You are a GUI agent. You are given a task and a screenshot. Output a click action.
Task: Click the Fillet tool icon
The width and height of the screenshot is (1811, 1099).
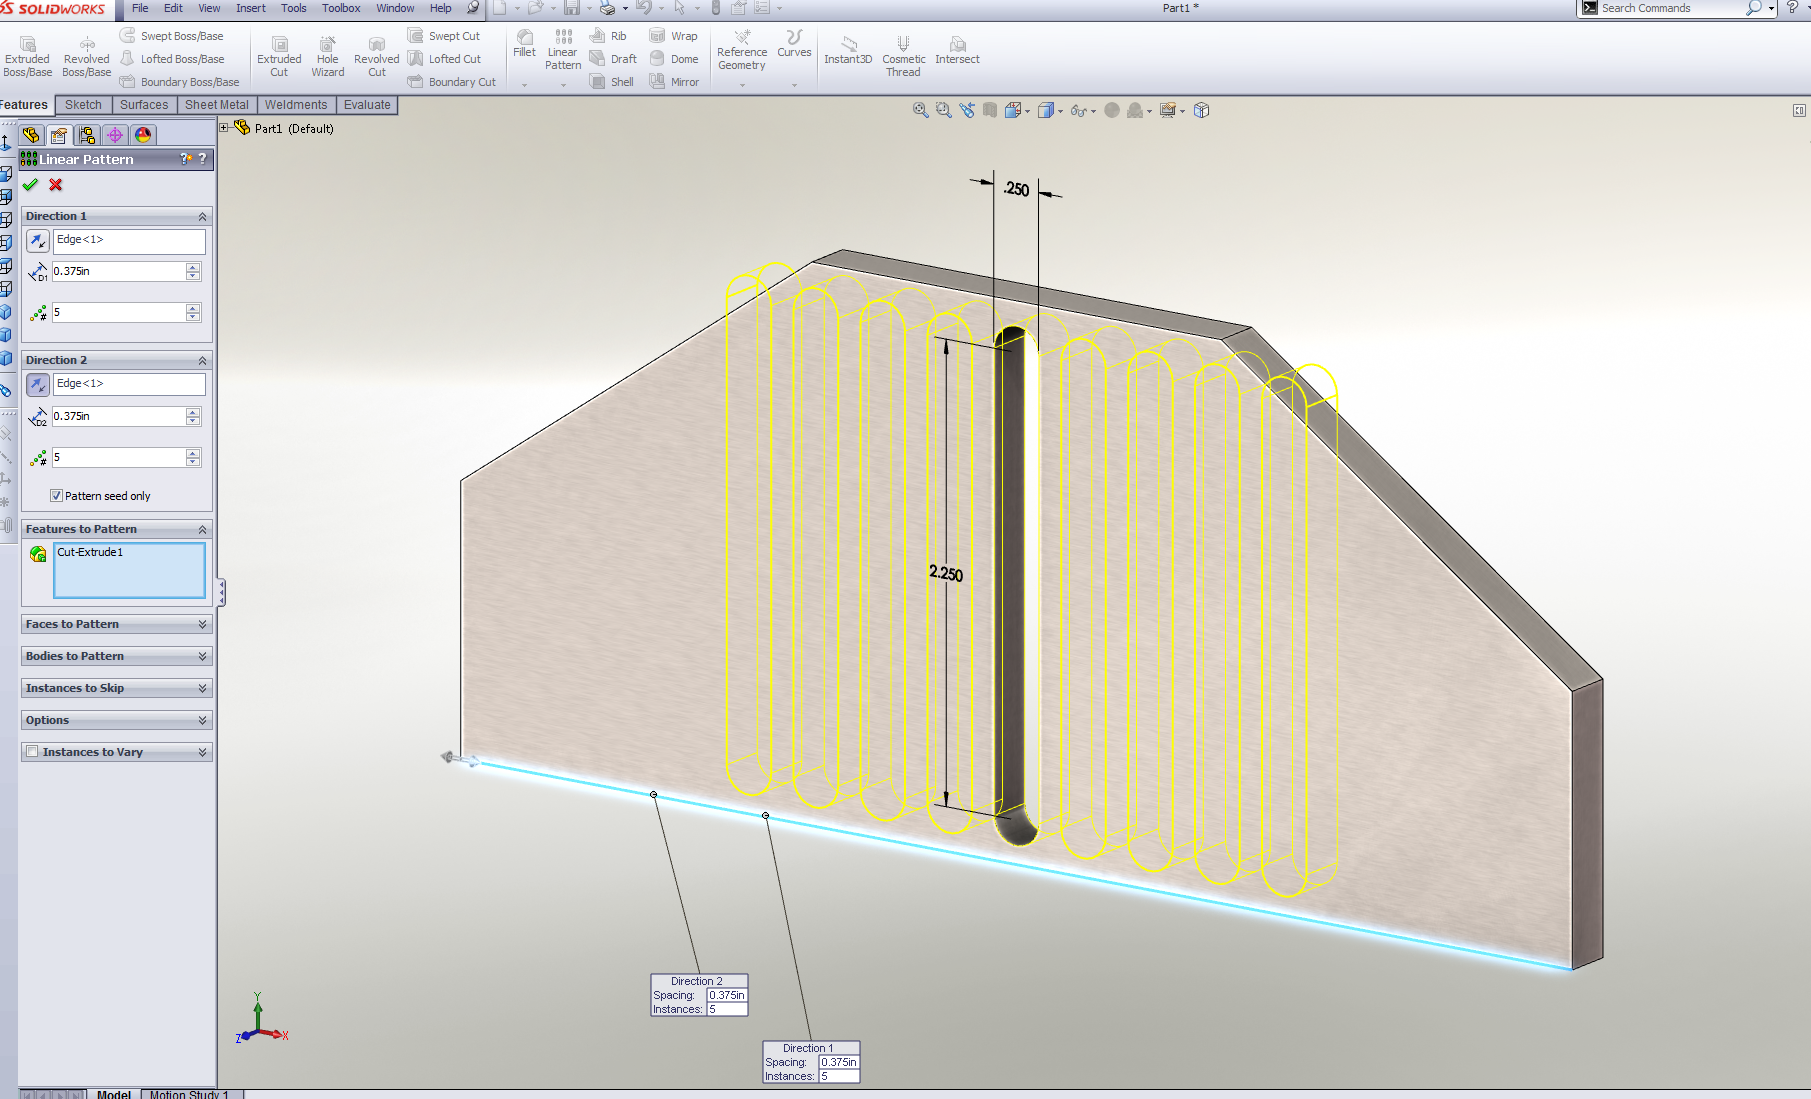(524, 42)
